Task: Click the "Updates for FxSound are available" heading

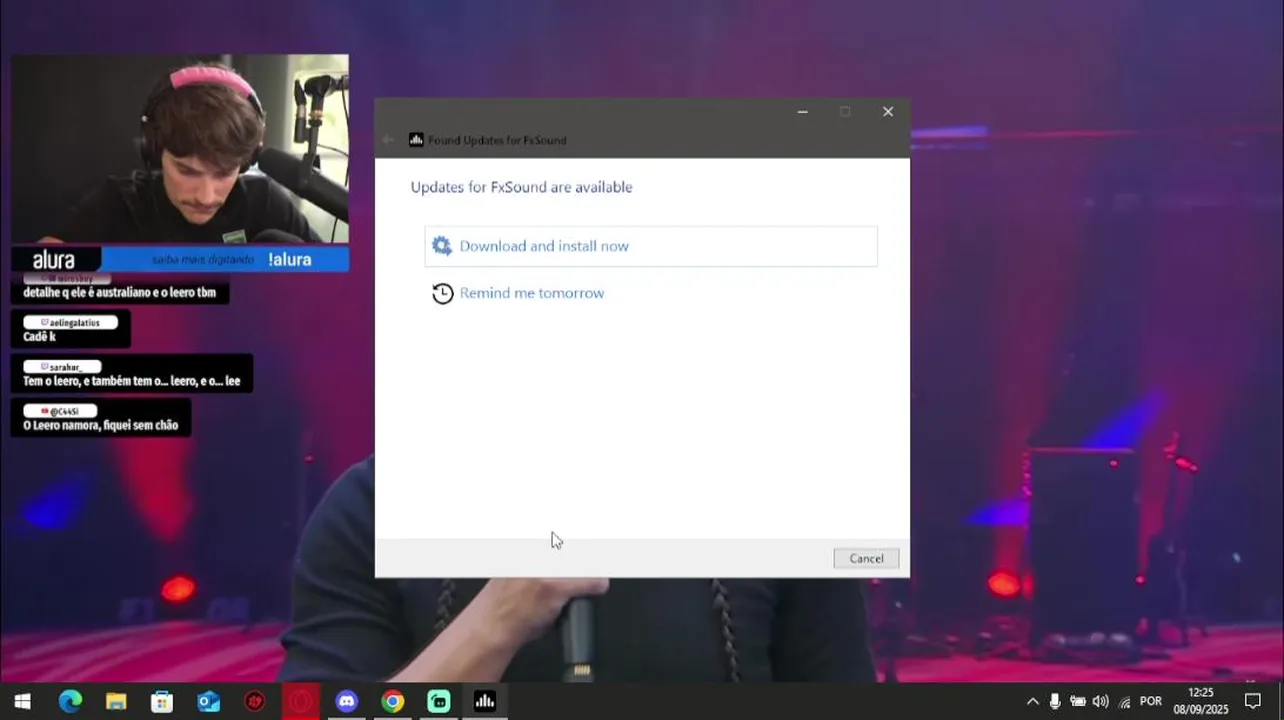Action: click(521, 187)
